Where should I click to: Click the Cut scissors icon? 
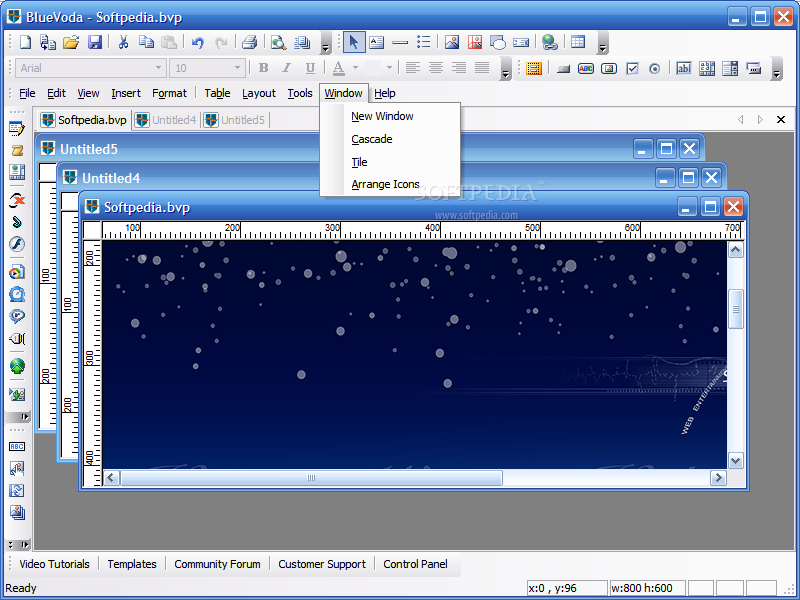(x=123, y=42)
